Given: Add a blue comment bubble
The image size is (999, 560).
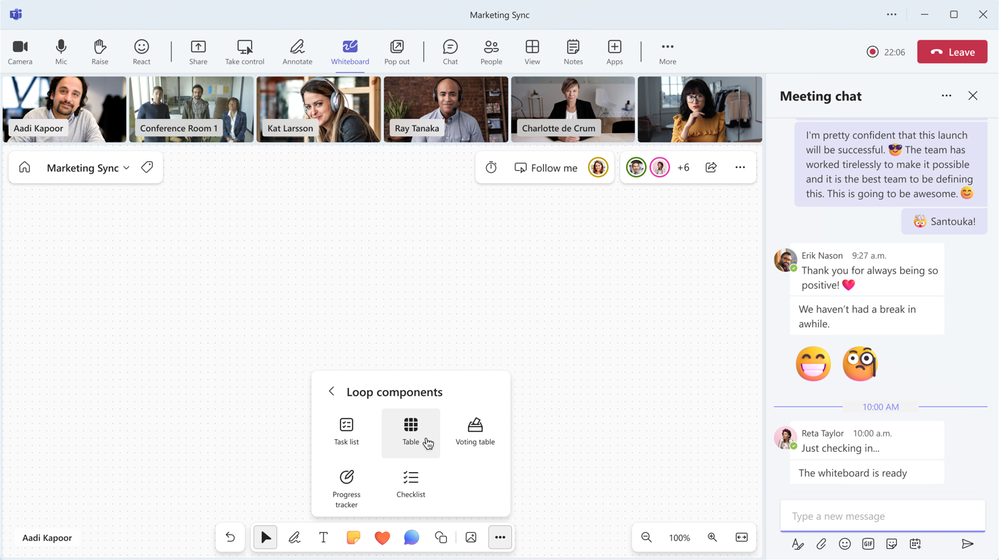Looking at the screenshot, I should click(412, 537).
